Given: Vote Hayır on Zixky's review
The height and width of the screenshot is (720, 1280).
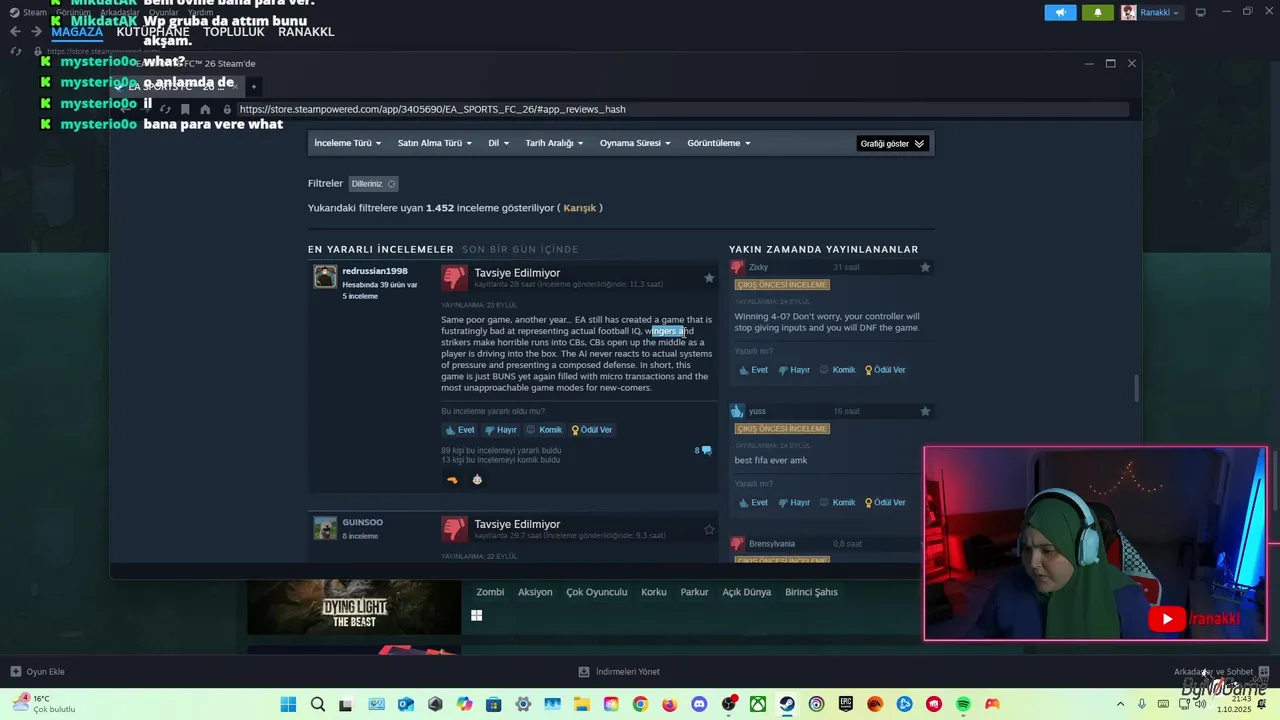Looking at the screenshot, I should (794, 370).
